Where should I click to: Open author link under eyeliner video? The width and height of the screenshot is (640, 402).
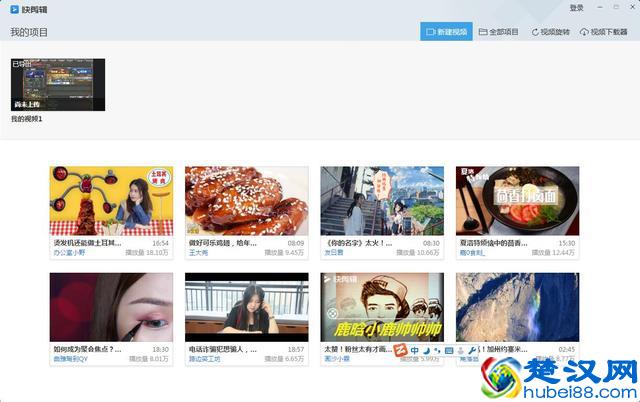pyautogui.click(x=71, y=359)
